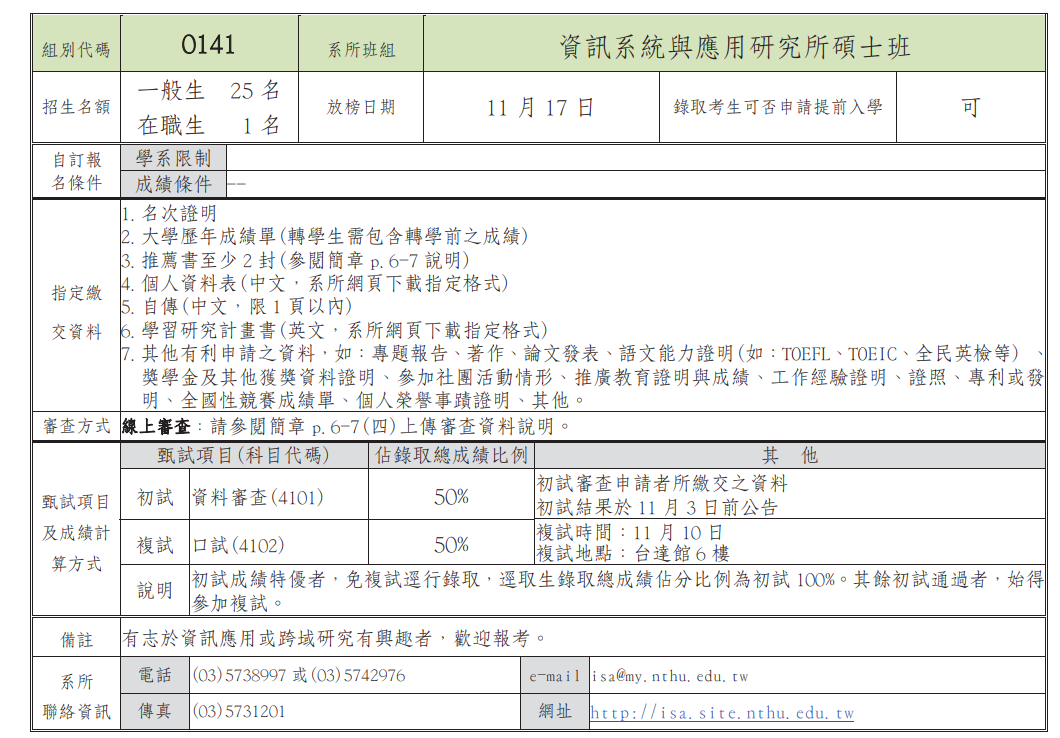Click the 11 月 17 日 announcement date
Screen dimensions: 1060x738
tap(540, 107)
